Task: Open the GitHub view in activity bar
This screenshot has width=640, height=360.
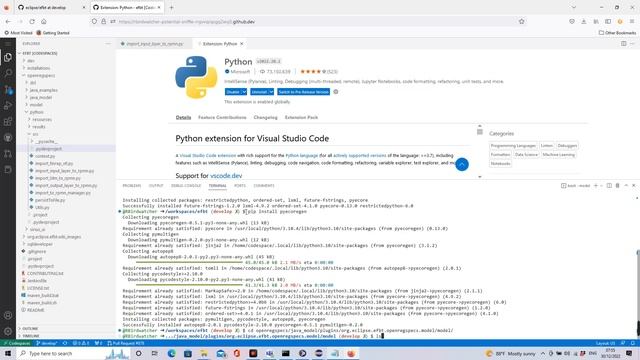Action: point(8,138)
